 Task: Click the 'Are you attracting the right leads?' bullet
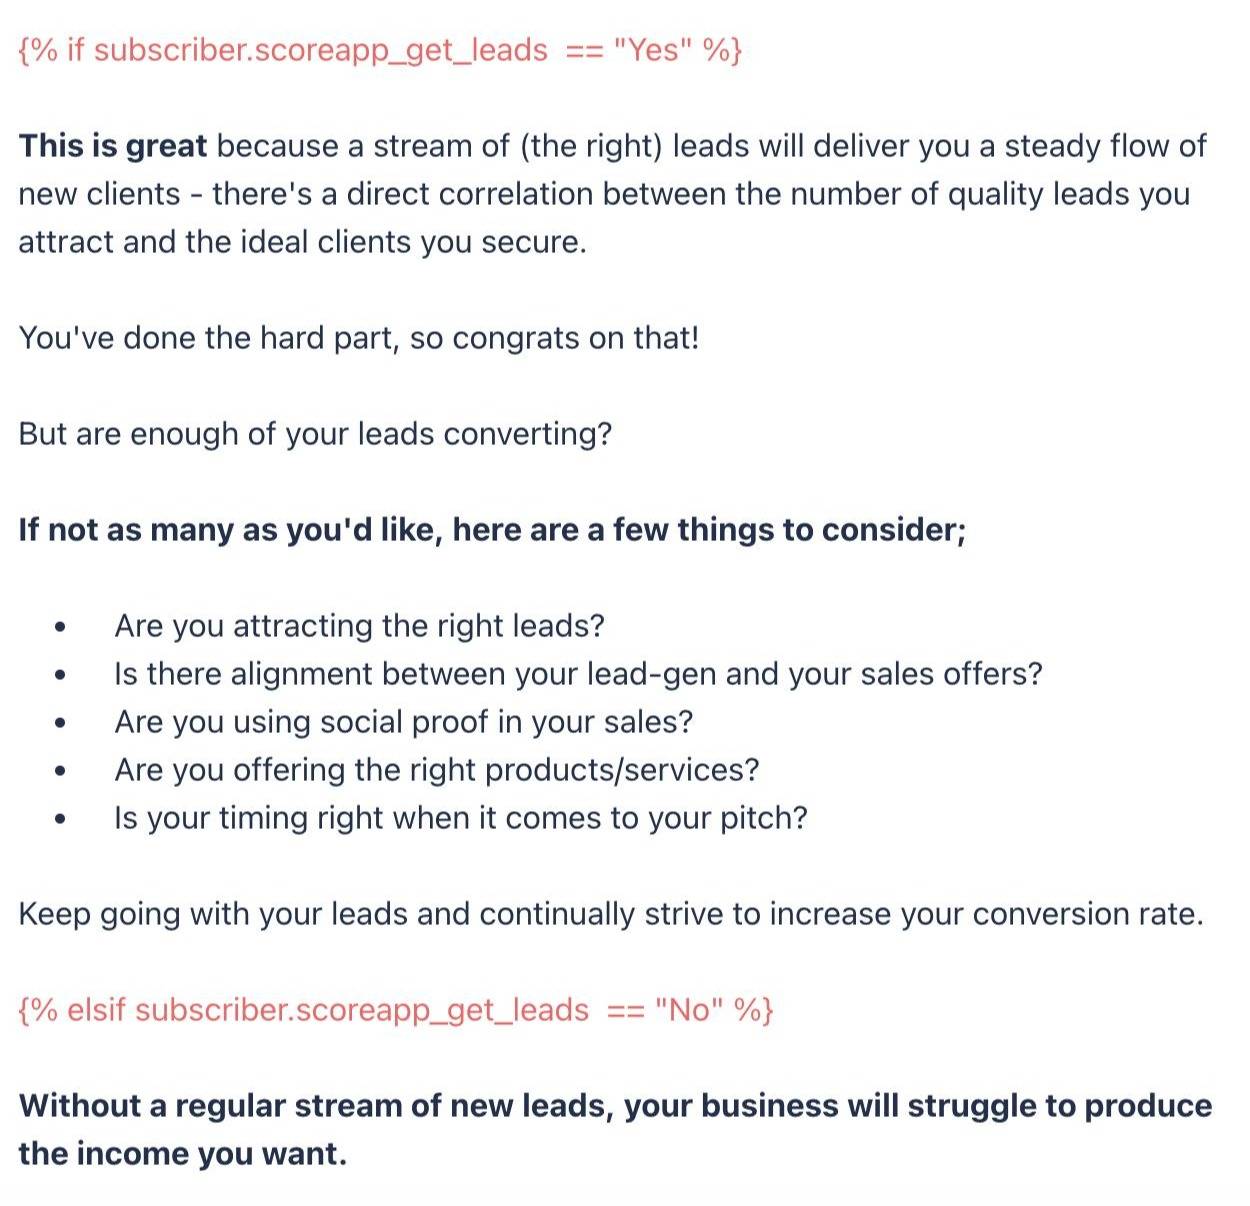click(360, 626)
